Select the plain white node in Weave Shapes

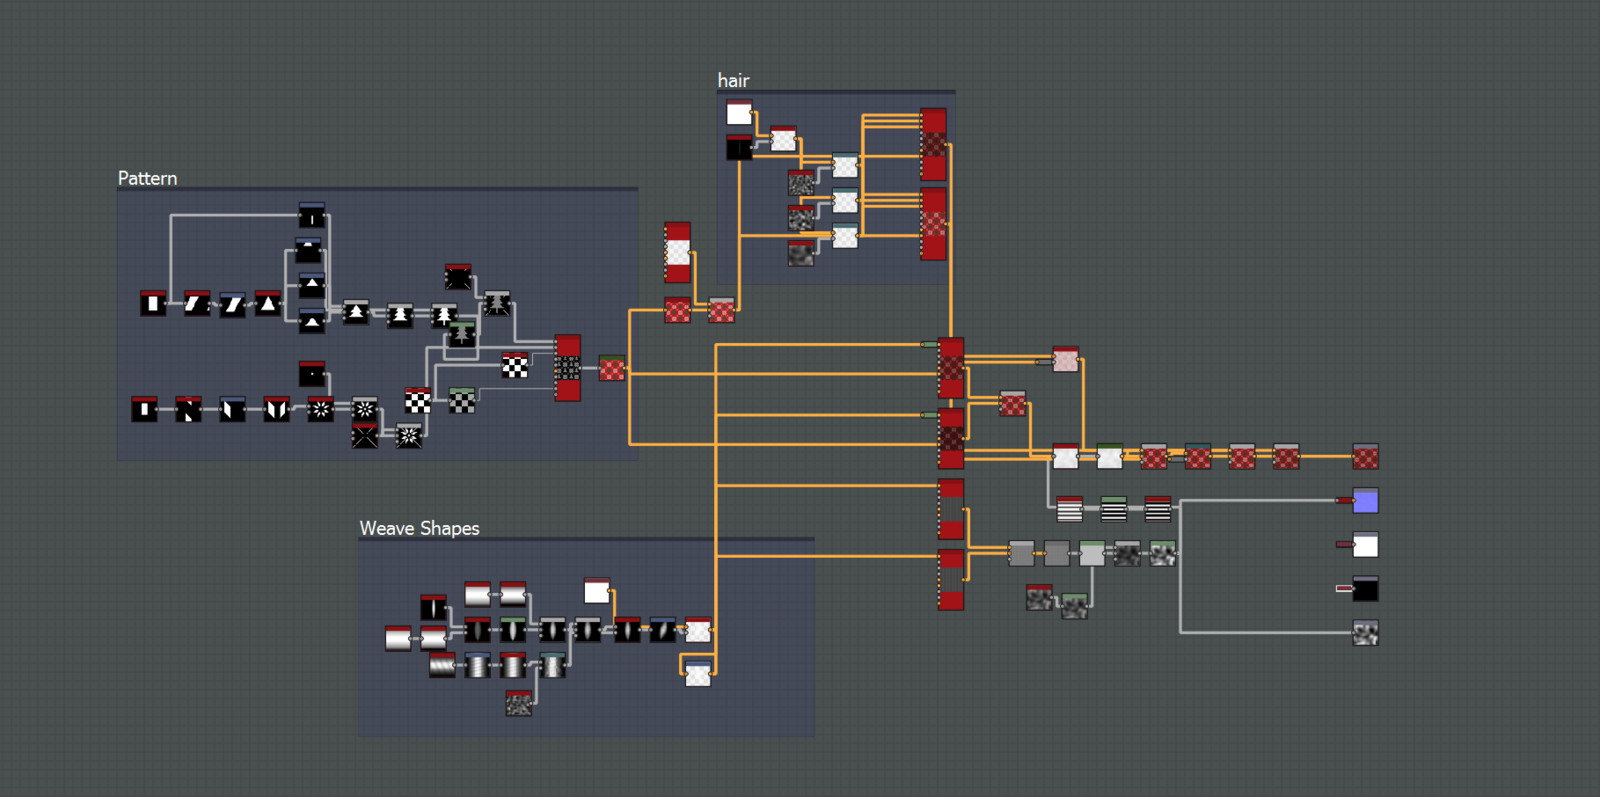[597, 590]
